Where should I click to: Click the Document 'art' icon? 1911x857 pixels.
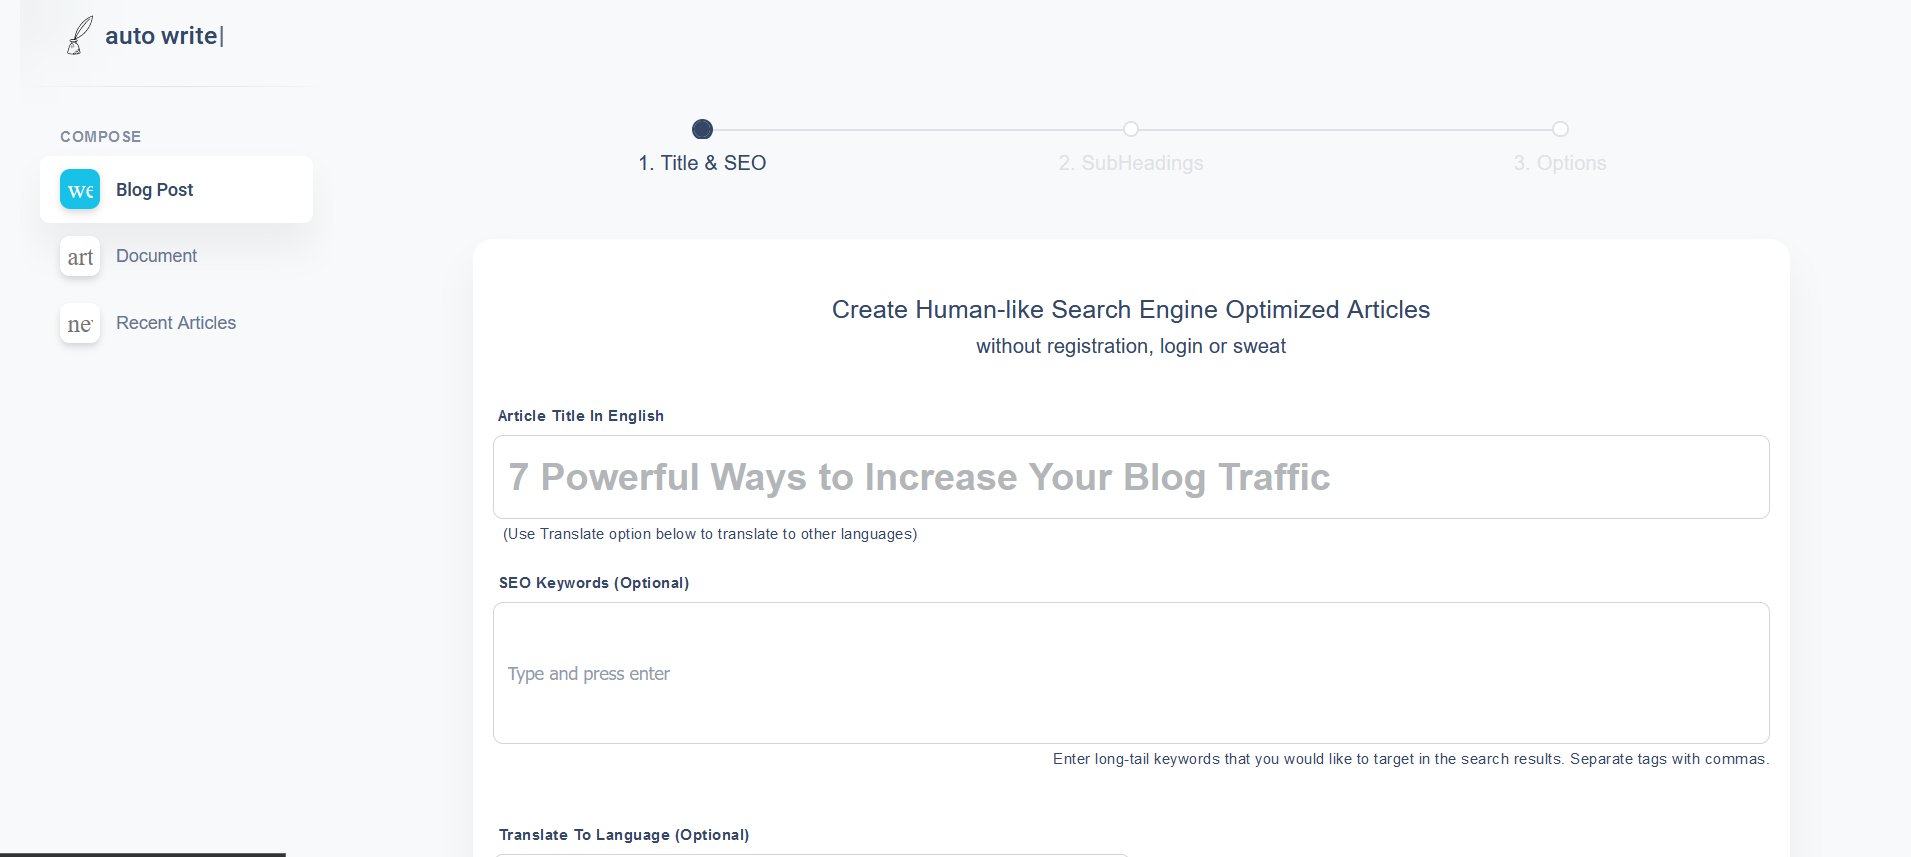pos(80,257)
